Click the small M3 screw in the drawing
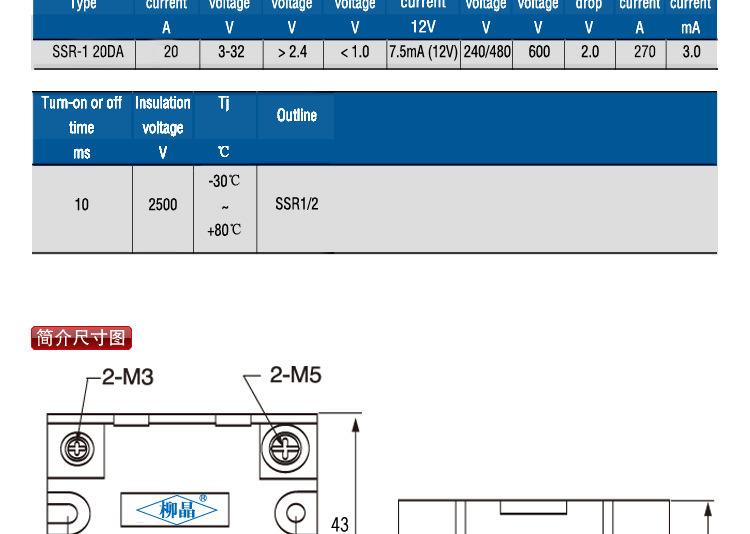The width and height of the screenshot is (750, 534). coord(77,449)
